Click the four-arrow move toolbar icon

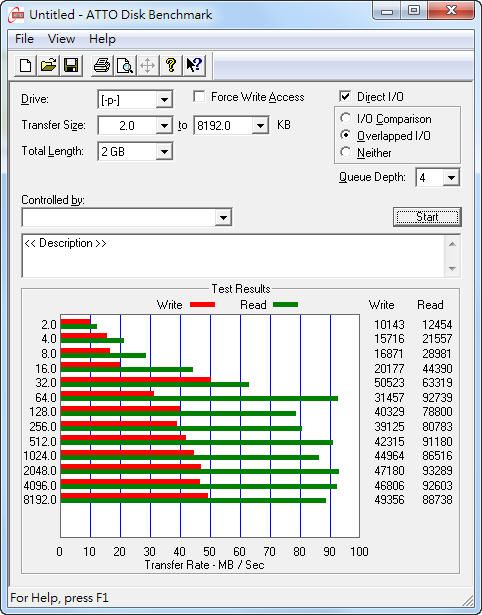147,65
